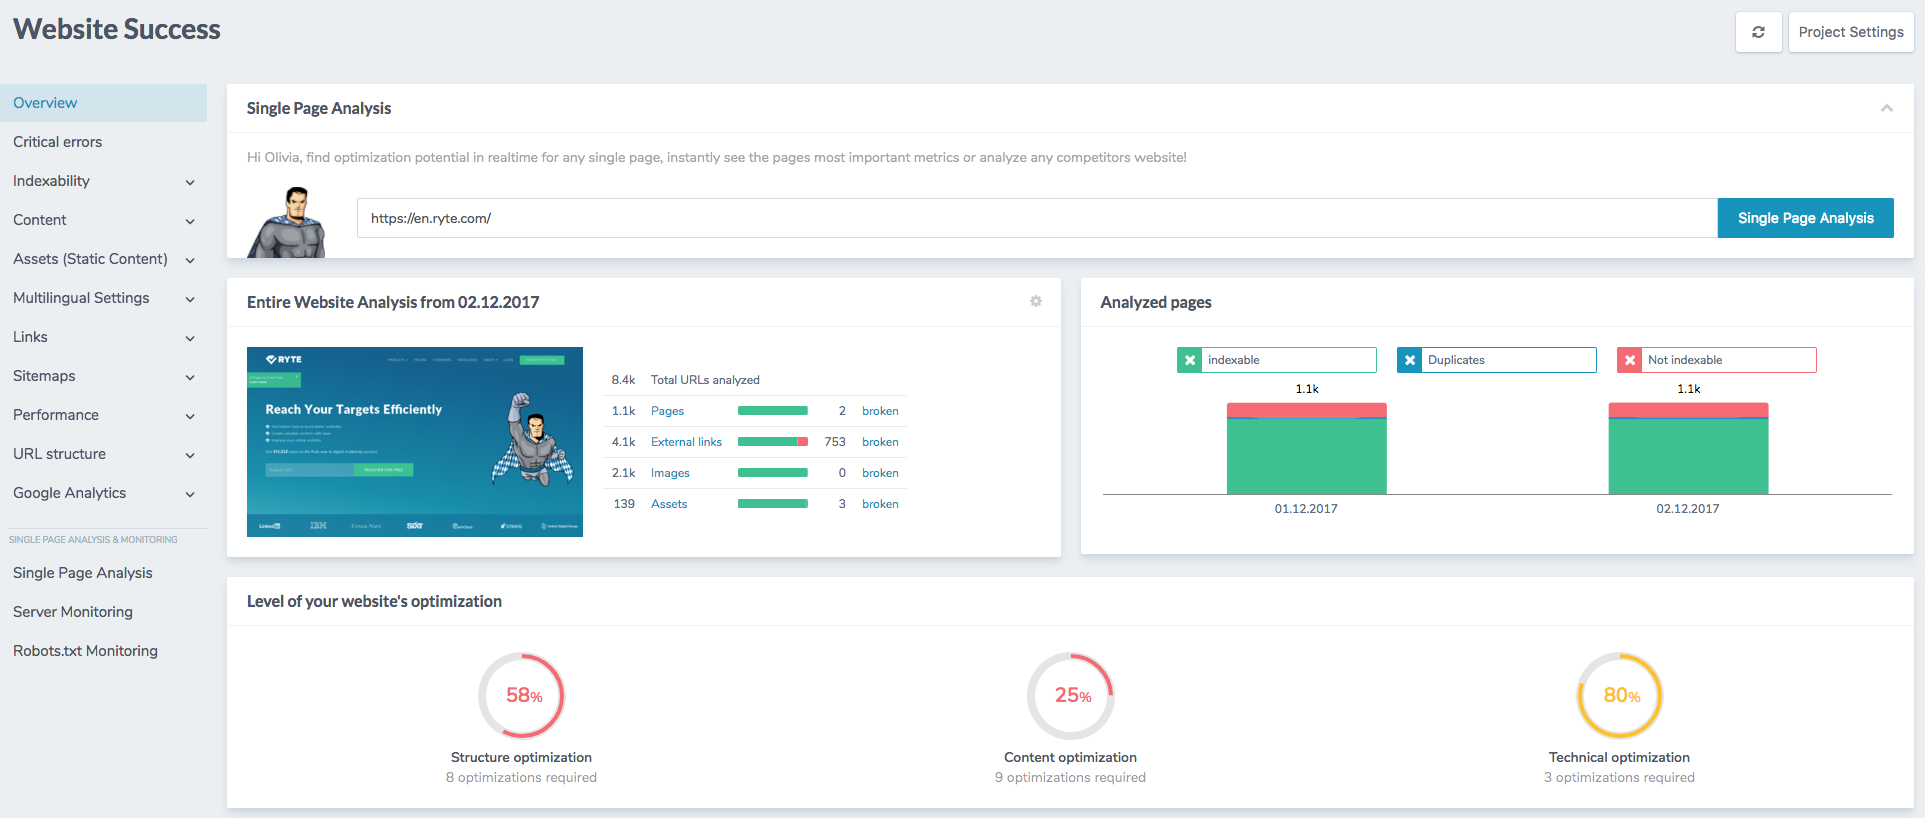Viewport: 1925px width, 818px height.
Task: Click the Images progress bar
Action: click(773, 473)
